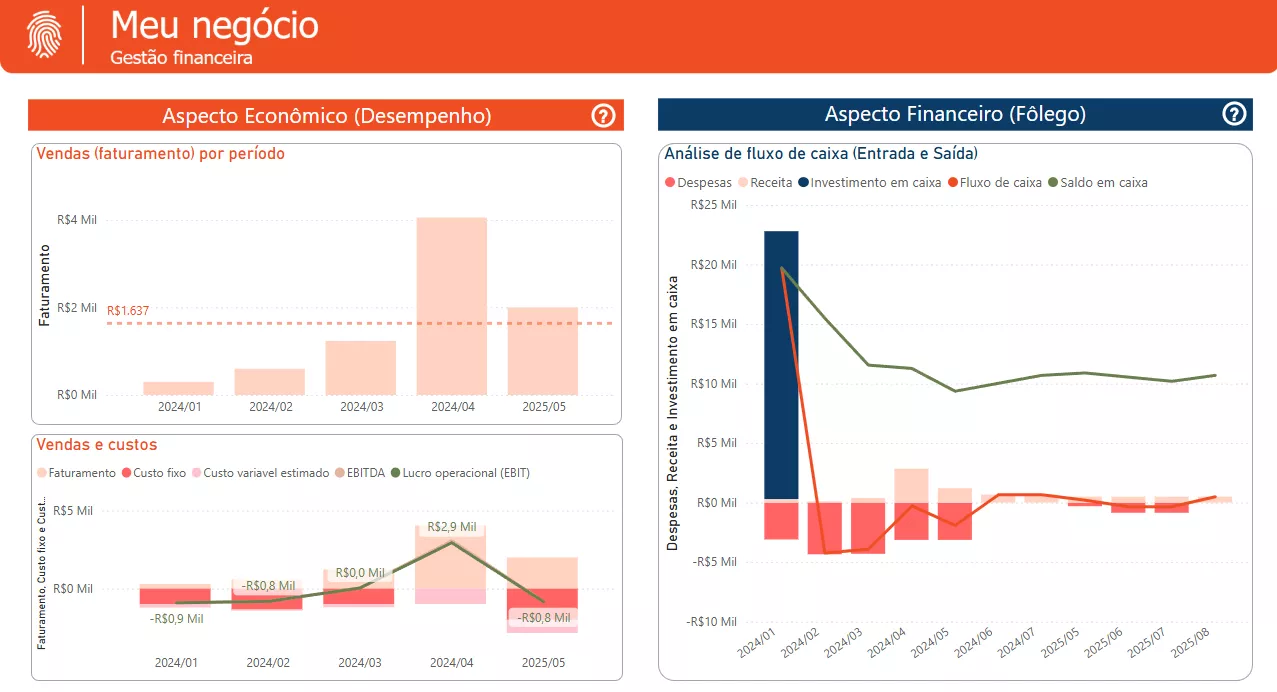Toggle Receita legend item

pyautogui.click(x=765, y=183)
